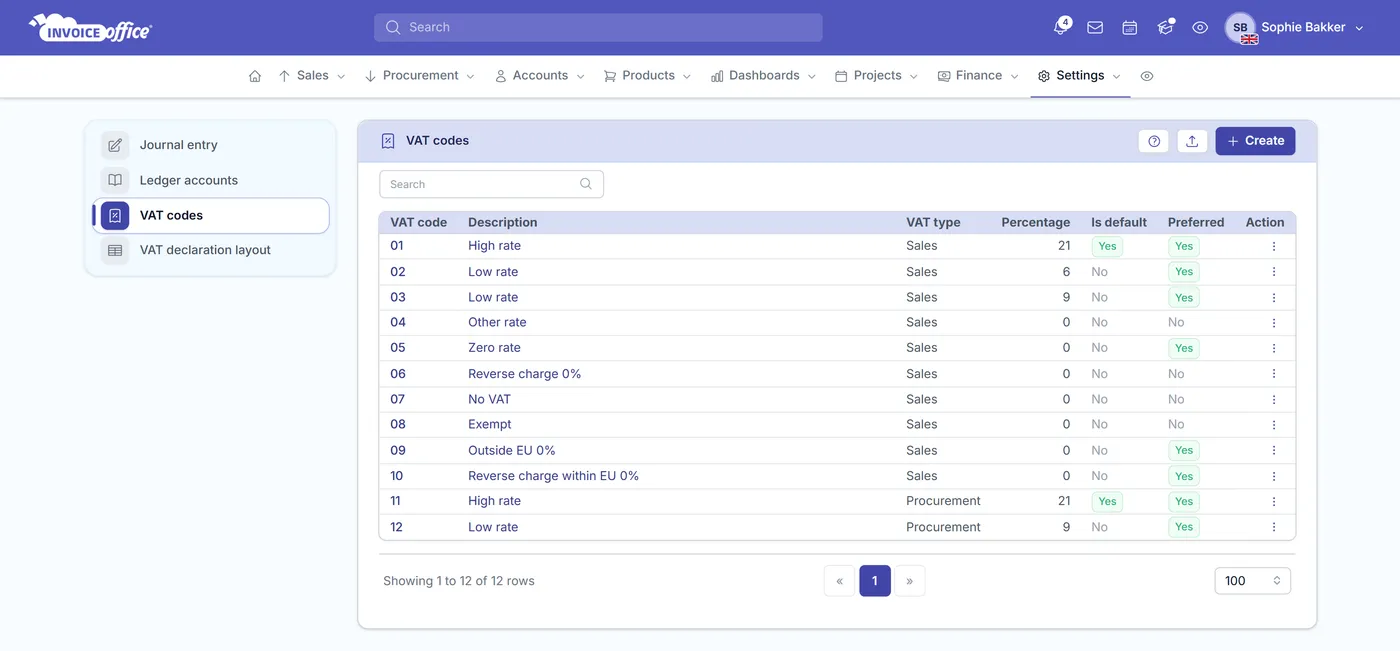Click 'Exempt' description in row 08
1400x651 pixels.
point(490,425)
